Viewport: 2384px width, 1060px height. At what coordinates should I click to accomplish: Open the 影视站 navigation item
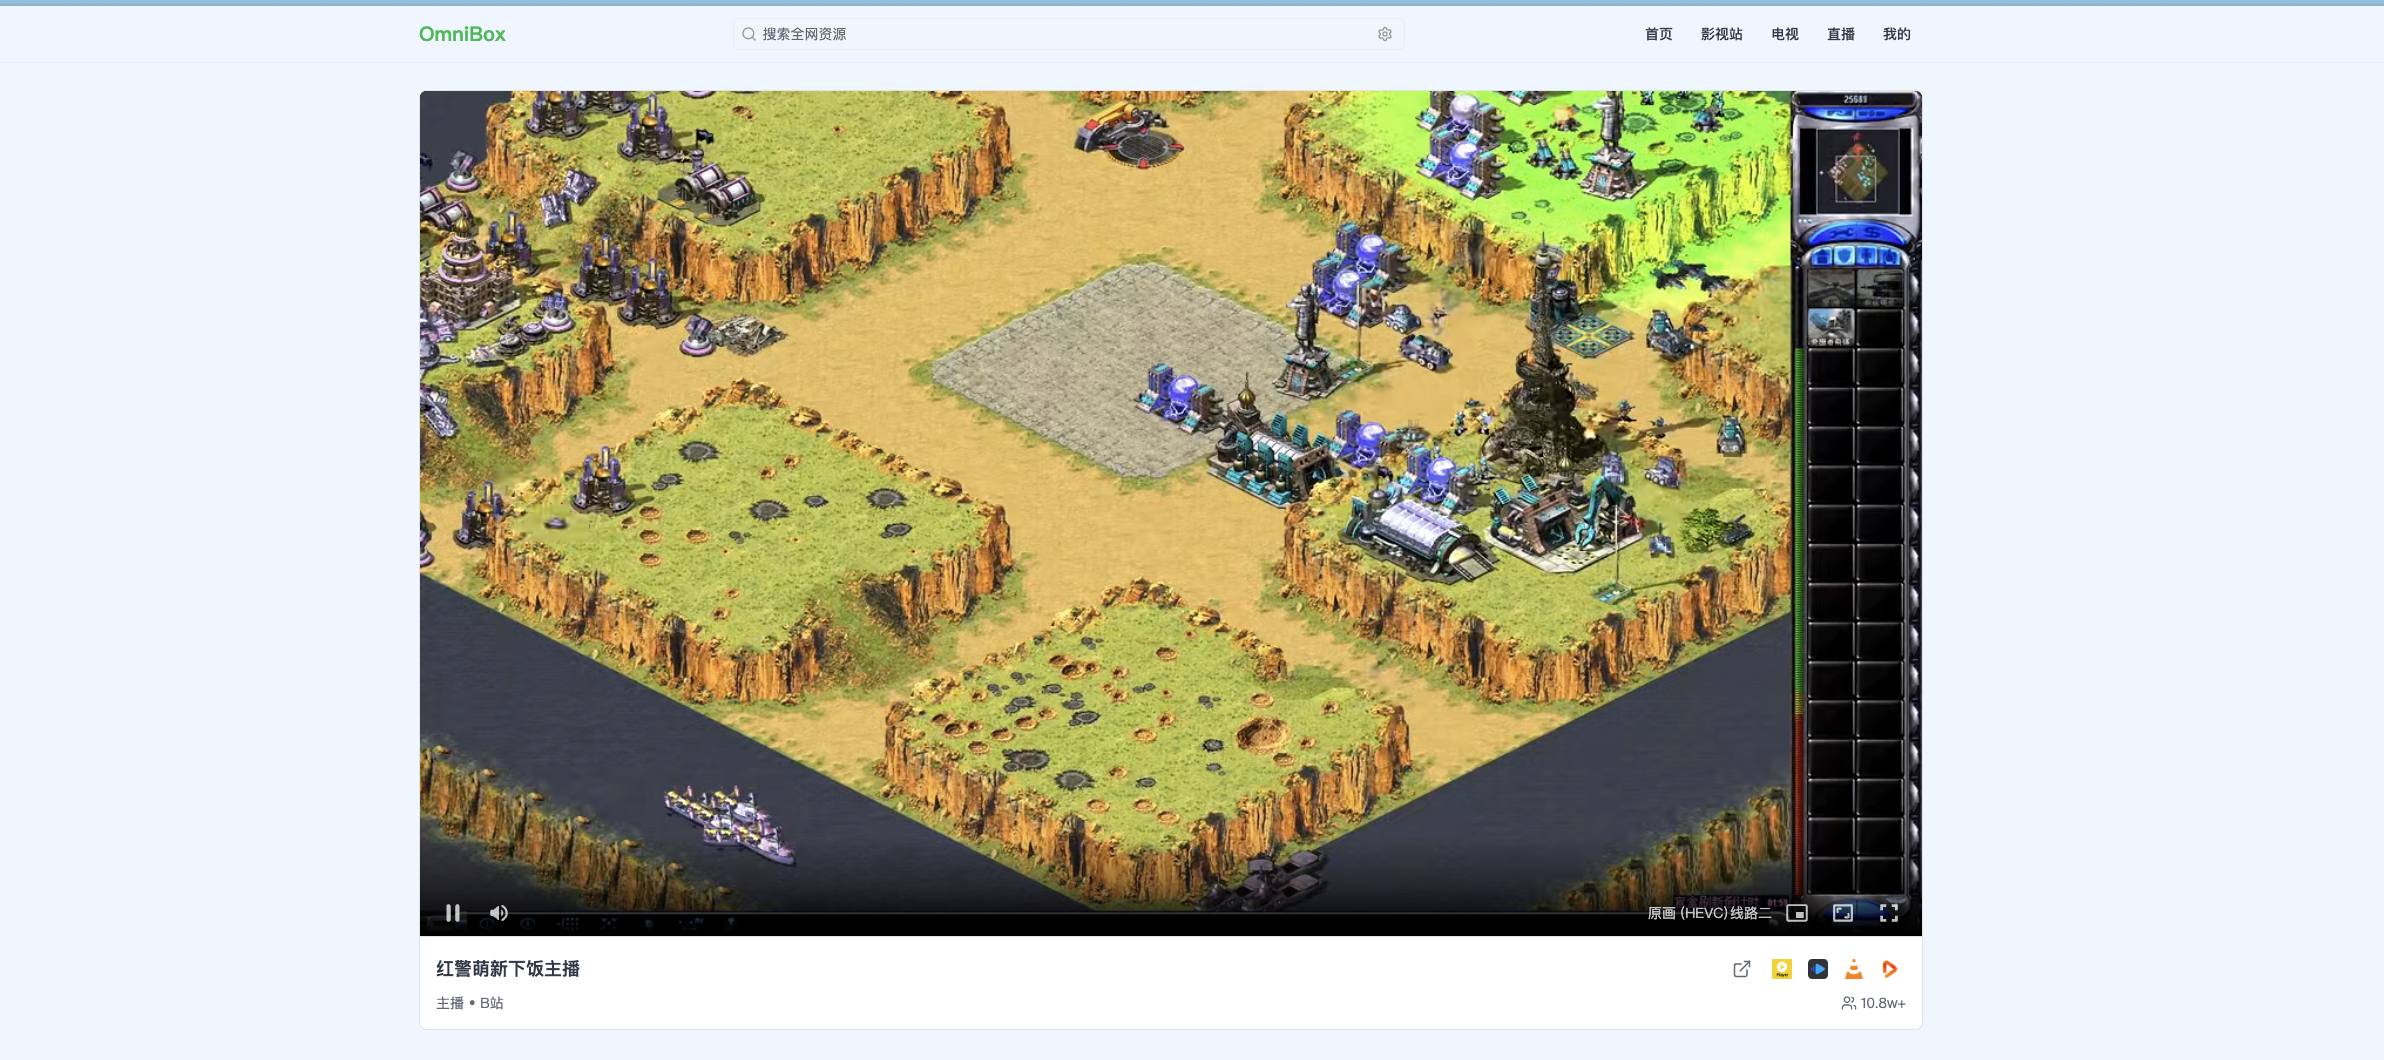tap(1722, 34)
